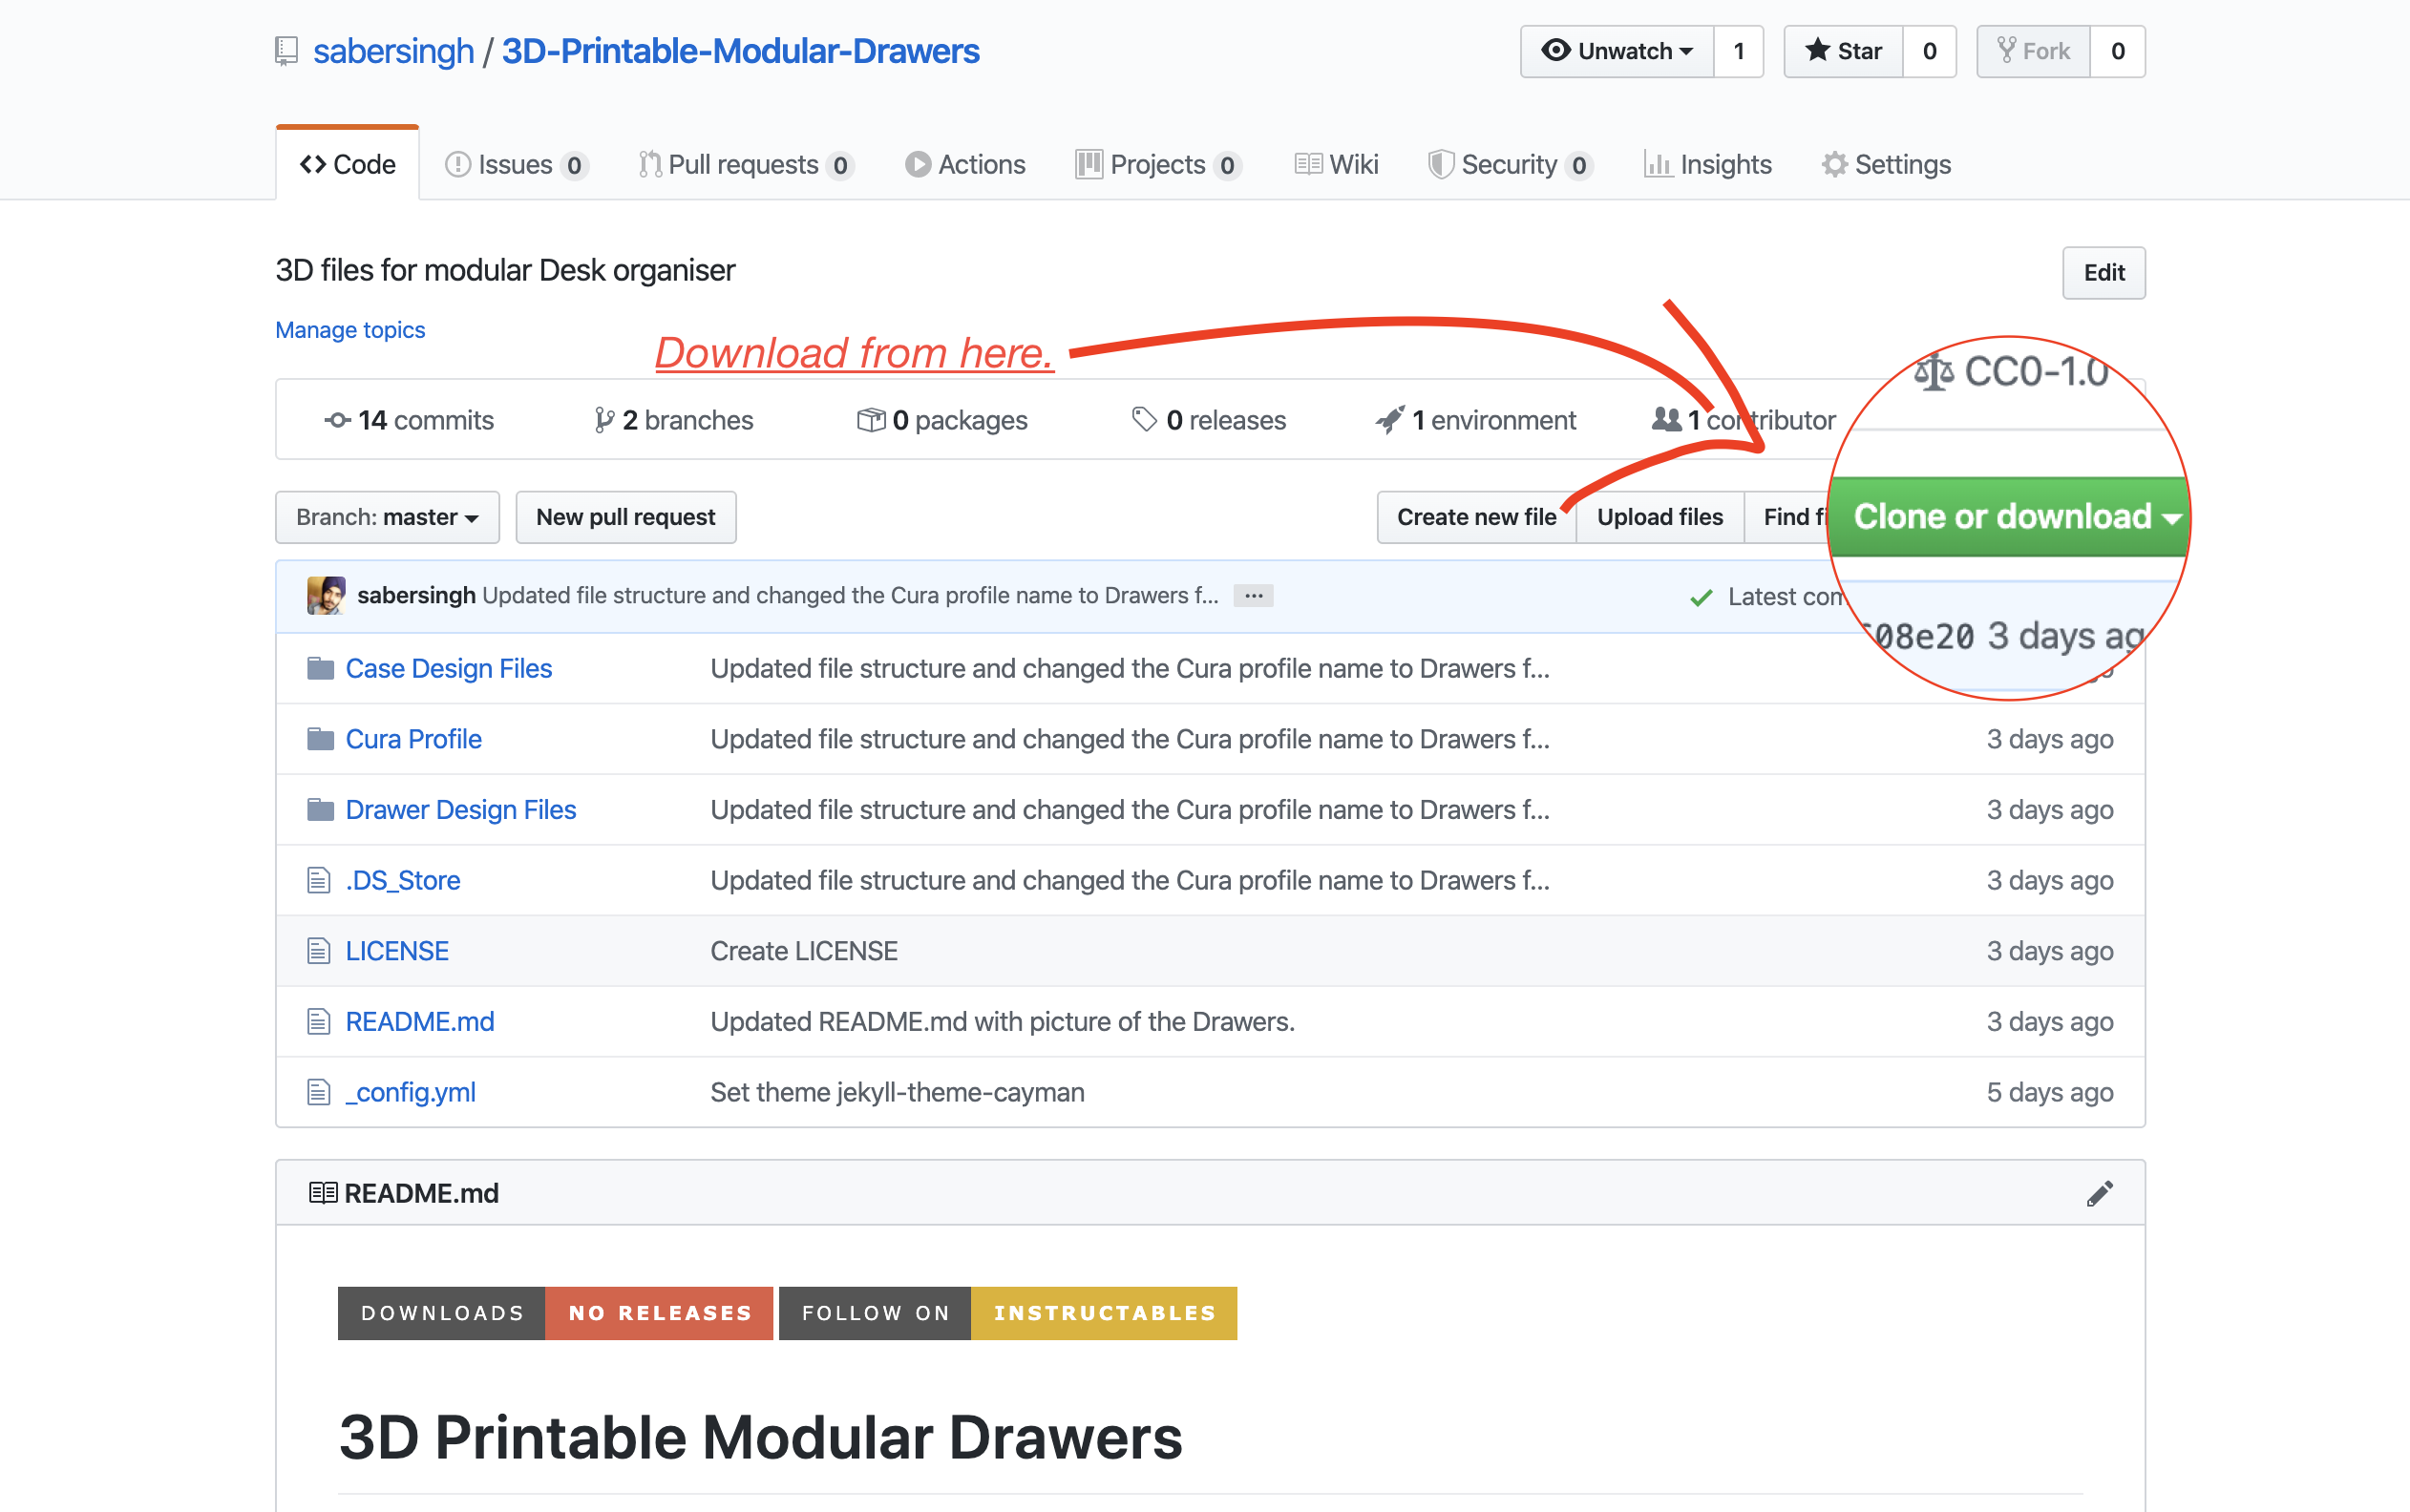Click the sabersingh commit author name
This screenshot has width=2410, height=1512.
pyautogui.click(x=416, y=595)
